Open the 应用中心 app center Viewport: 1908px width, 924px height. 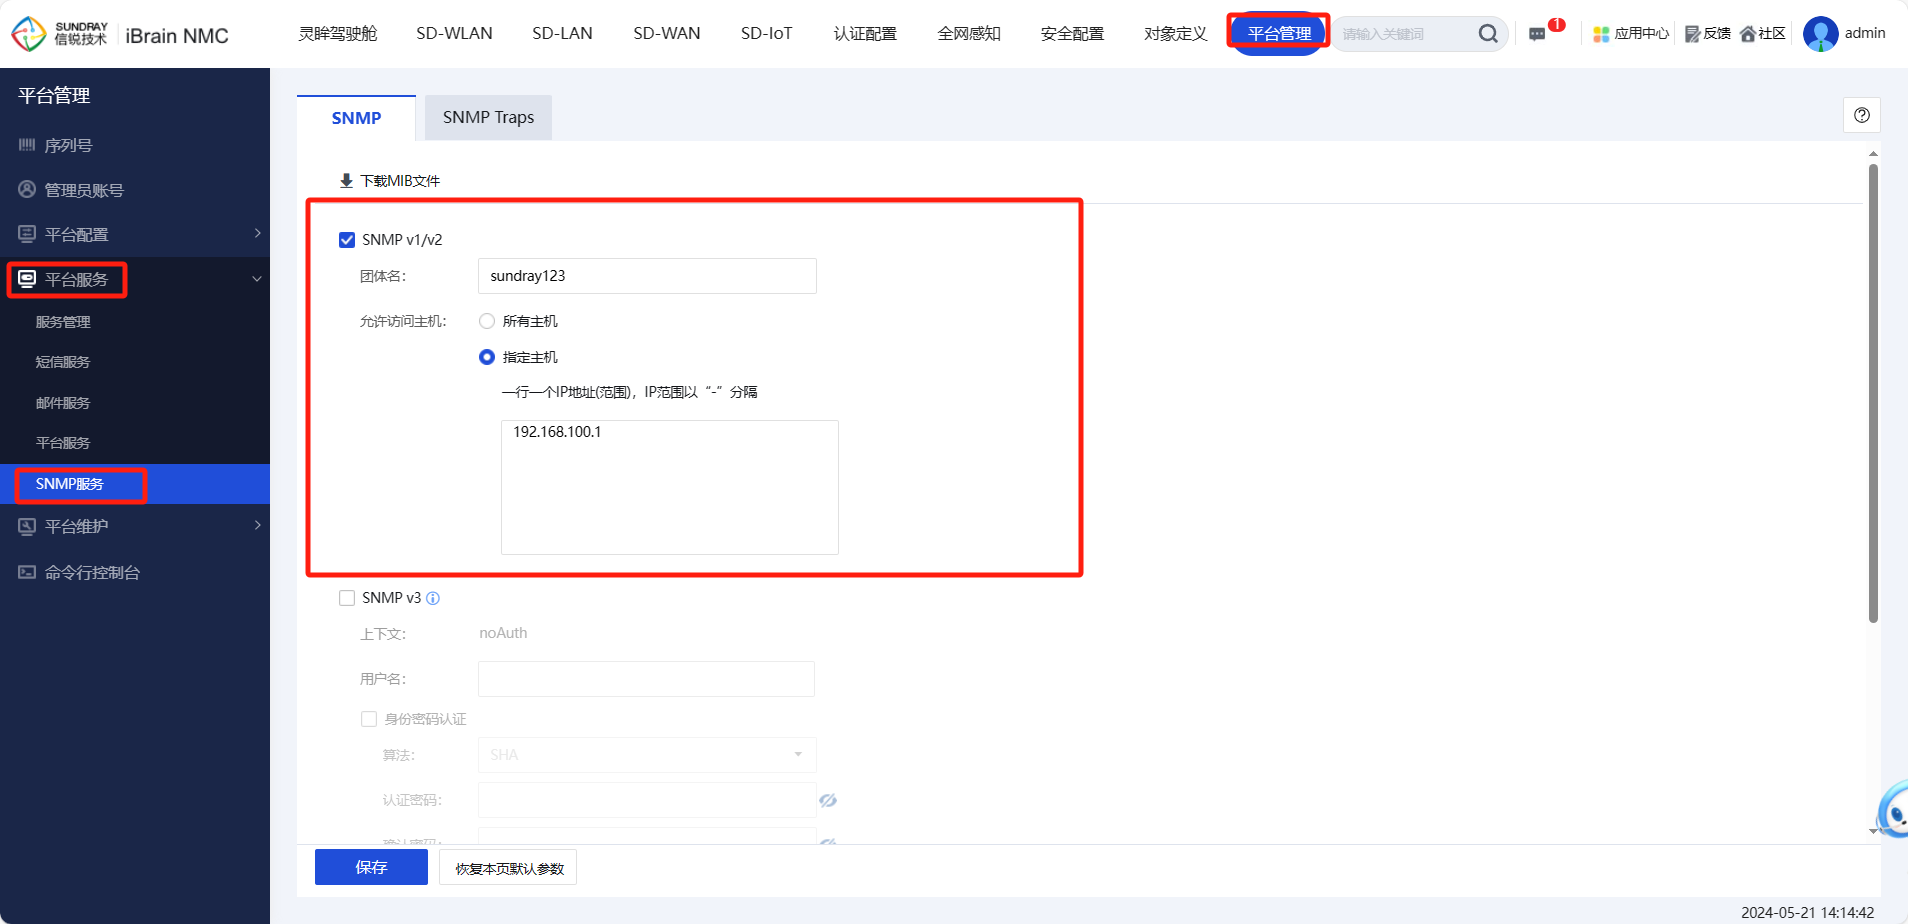click(x=1631, y=34)
